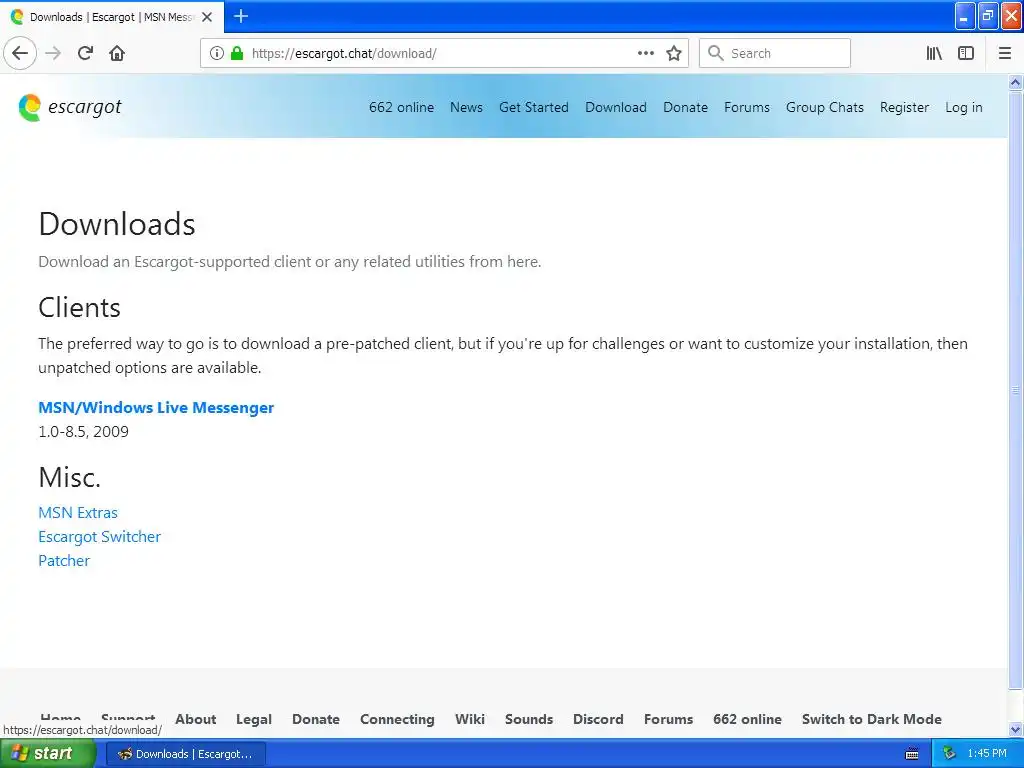Open a new tab with plus button
Screen dimensions: 1024x768
(241, 16)
